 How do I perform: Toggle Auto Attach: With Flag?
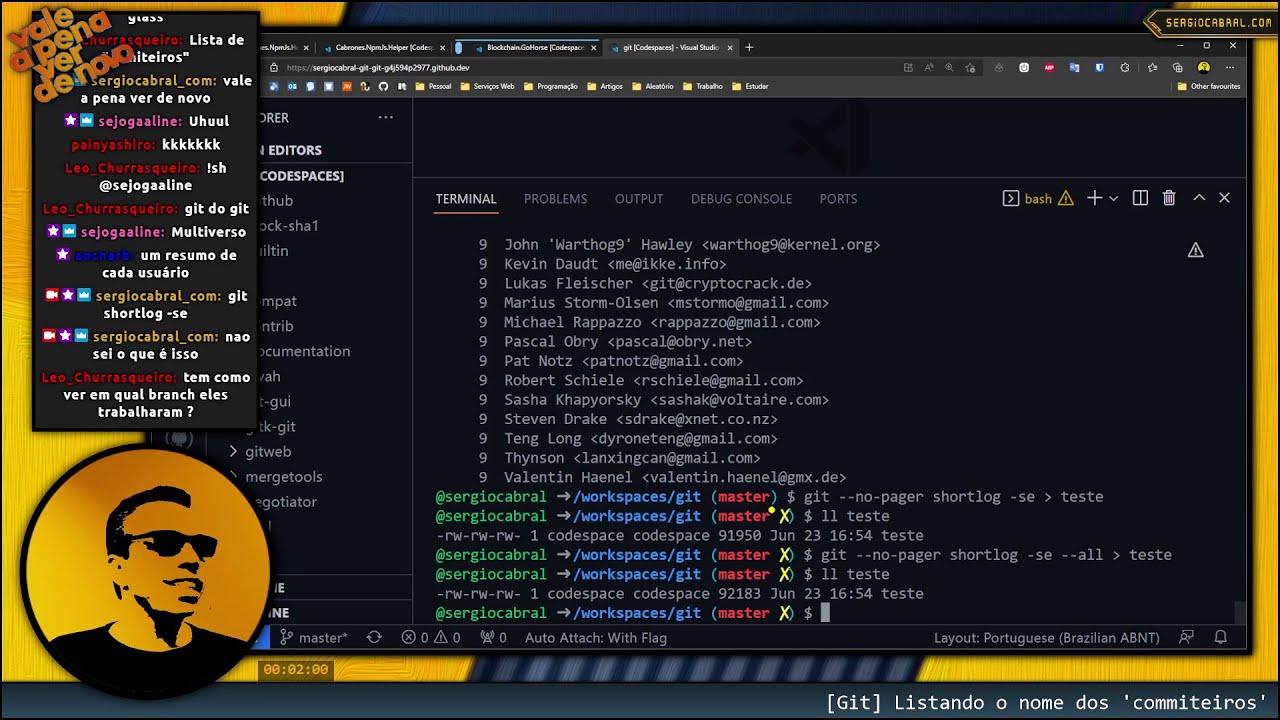pos(596,637)
